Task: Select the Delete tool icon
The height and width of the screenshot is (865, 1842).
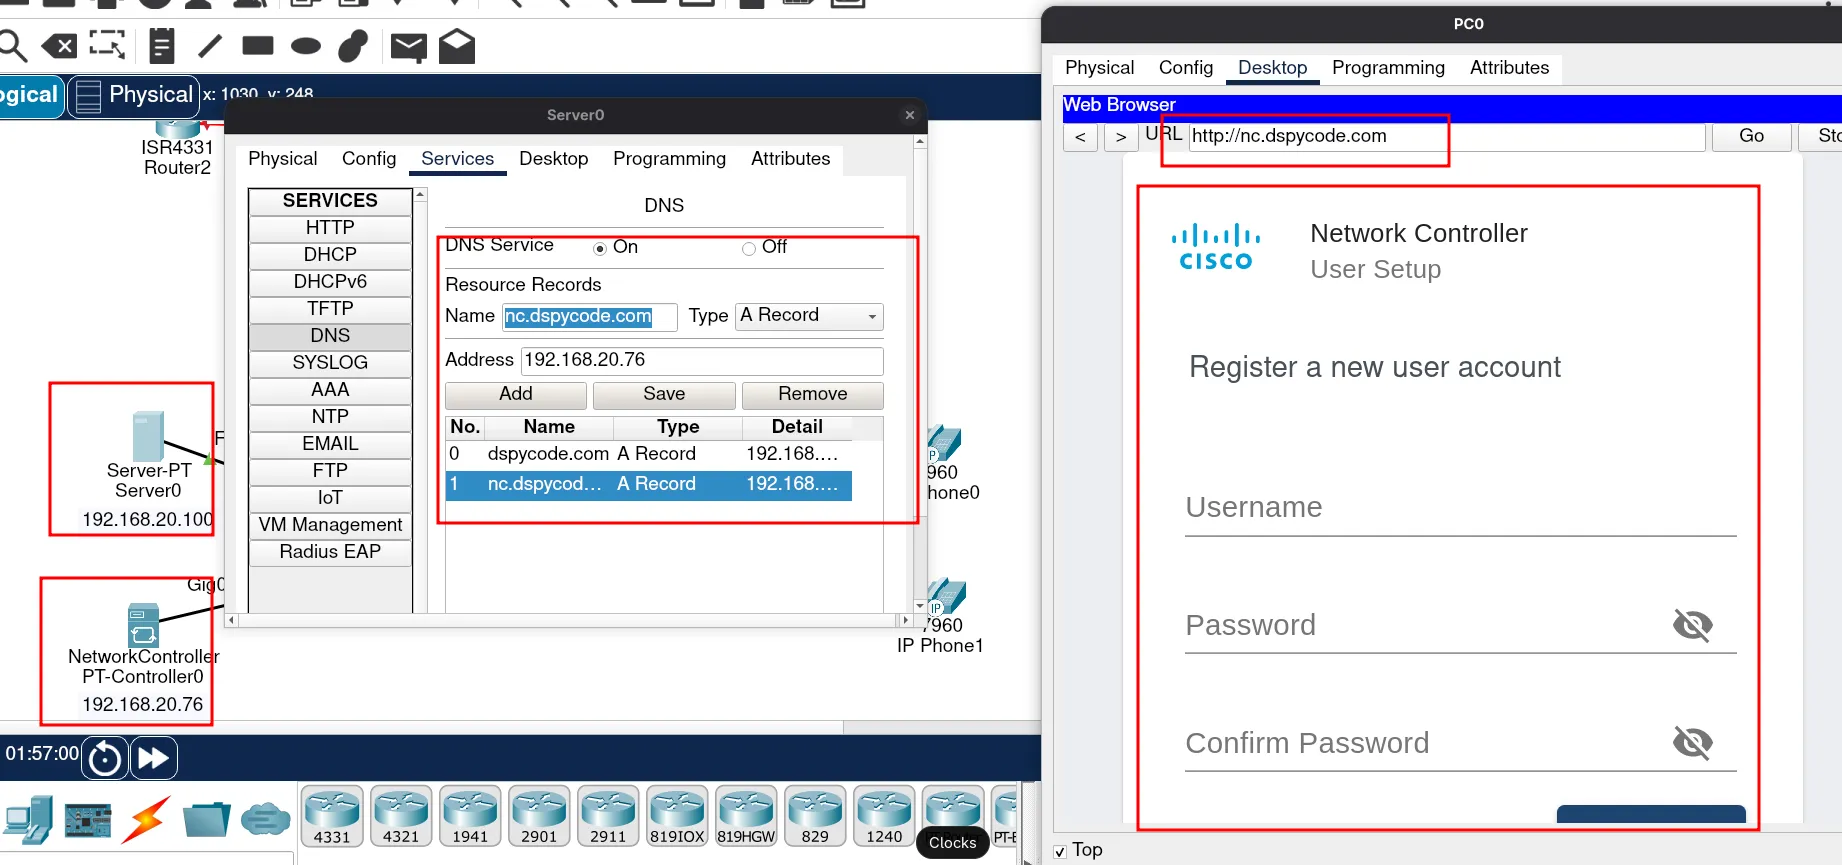Action: point(59,45)
